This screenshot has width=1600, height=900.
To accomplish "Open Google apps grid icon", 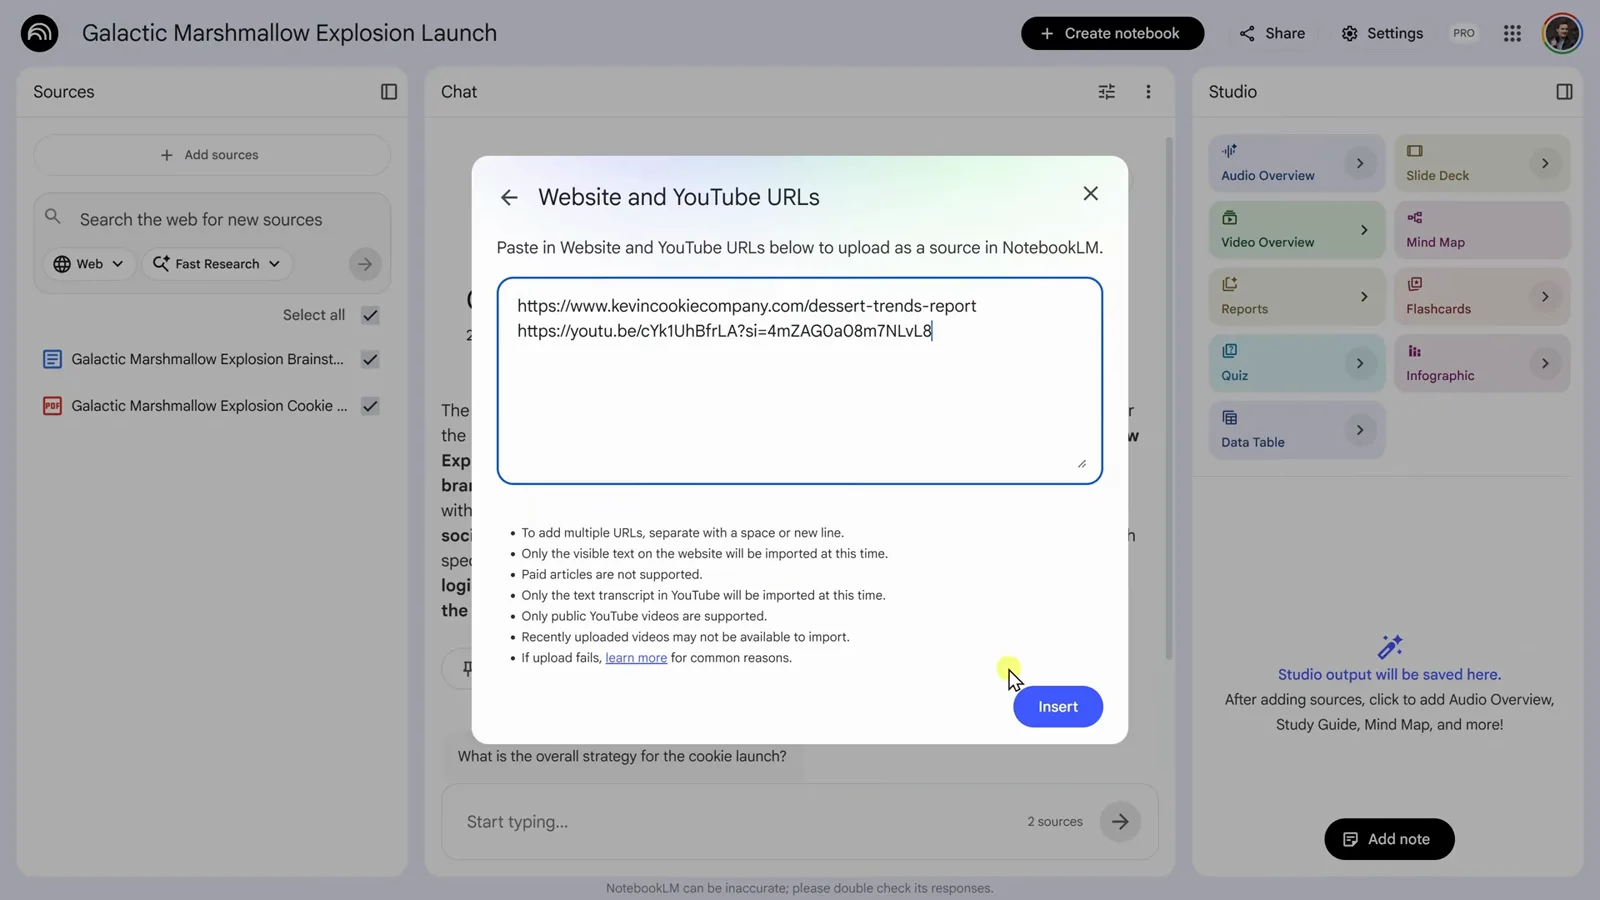I will (1512, 33).
